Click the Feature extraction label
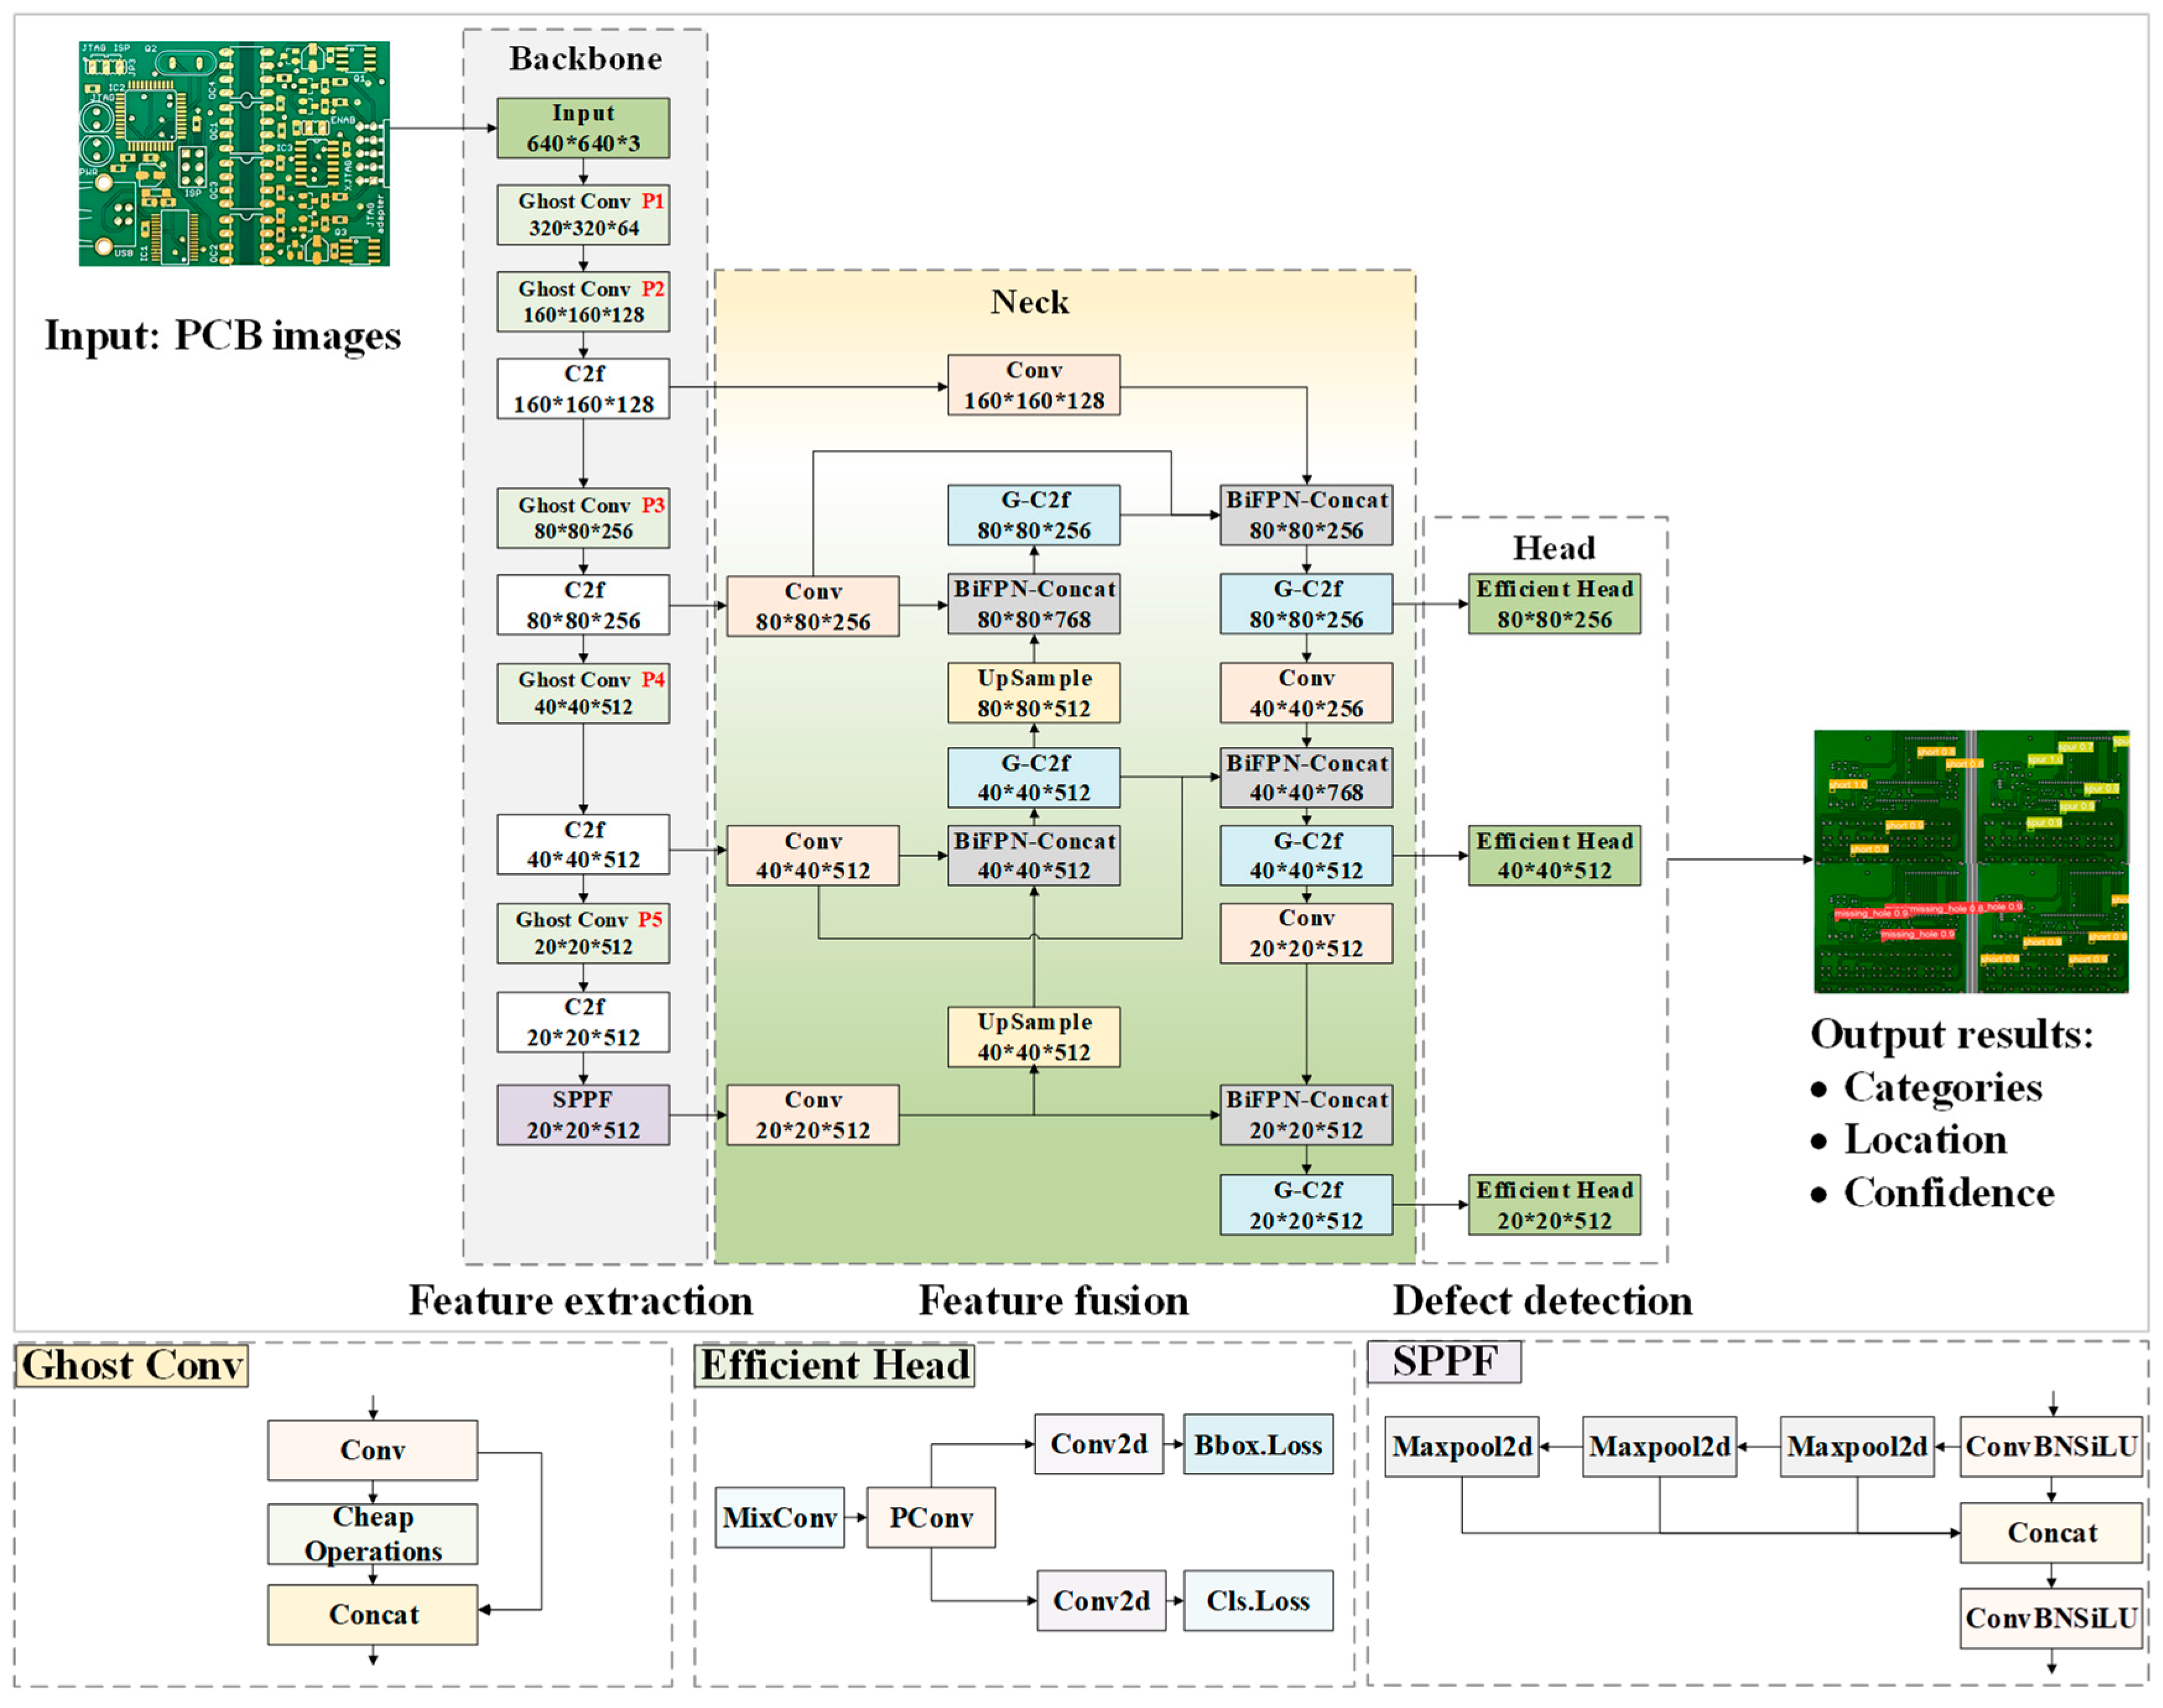Image resolution: width=2163 pixels, height=1708 pixels. (x=581, y=1300)
